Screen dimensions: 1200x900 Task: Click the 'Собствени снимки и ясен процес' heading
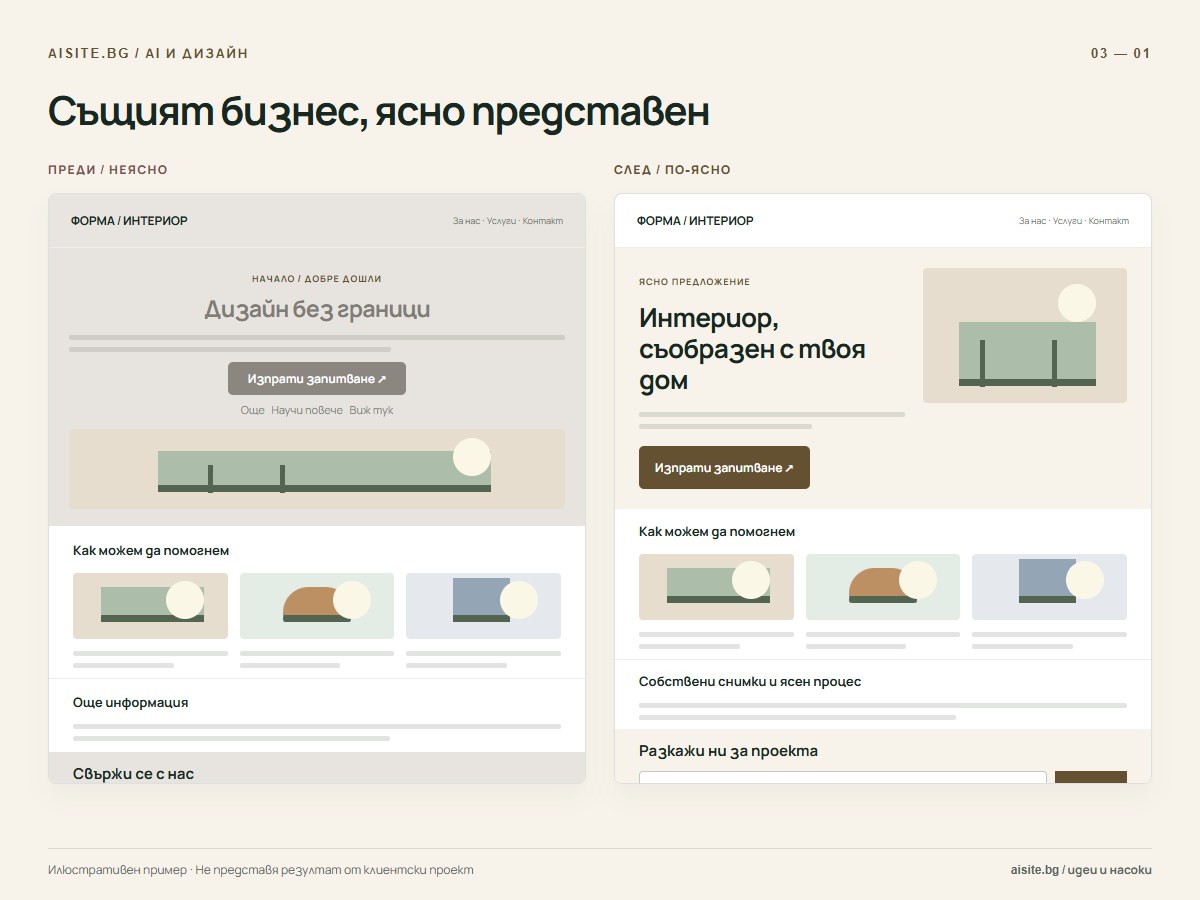click(x=750, y=682)
